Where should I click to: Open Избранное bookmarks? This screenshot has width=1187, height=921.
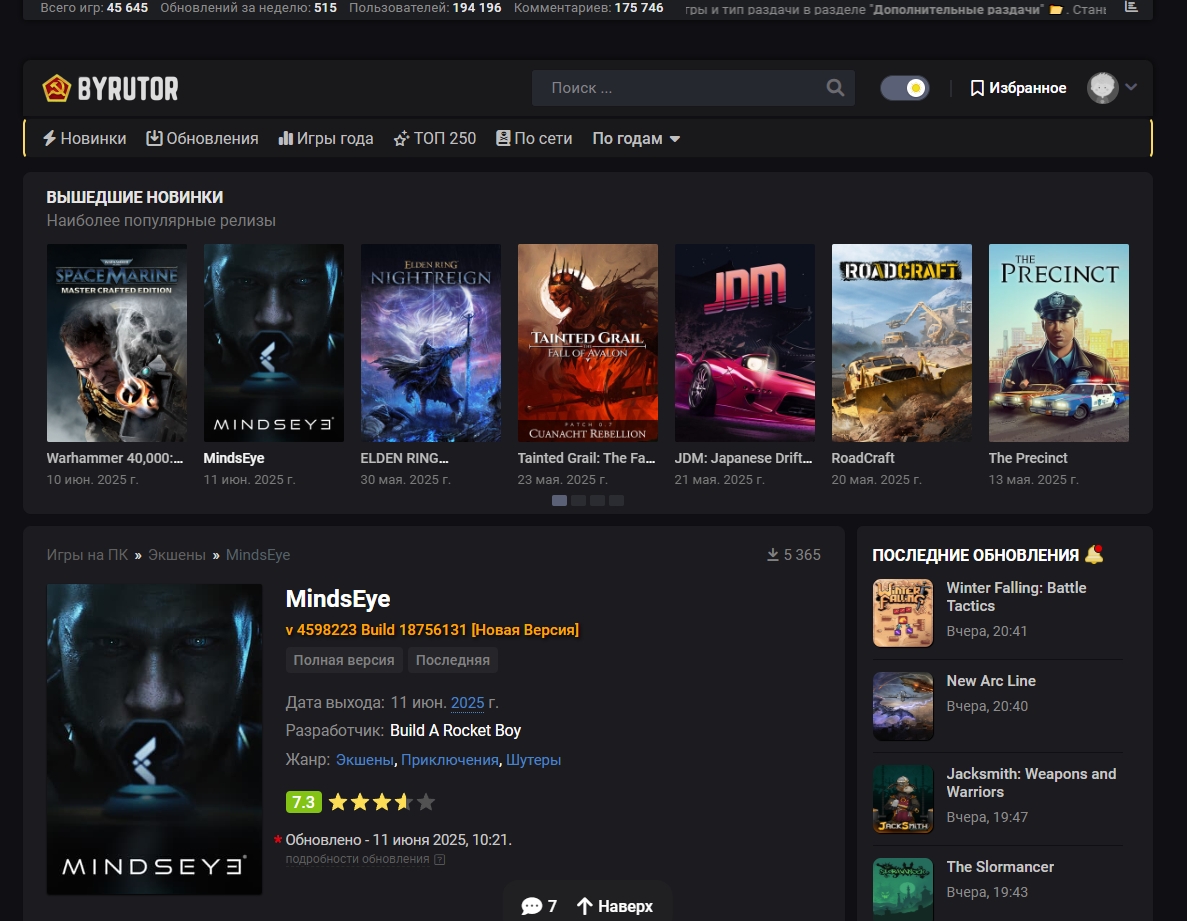pyautogui.click(x=1018, y=88)
